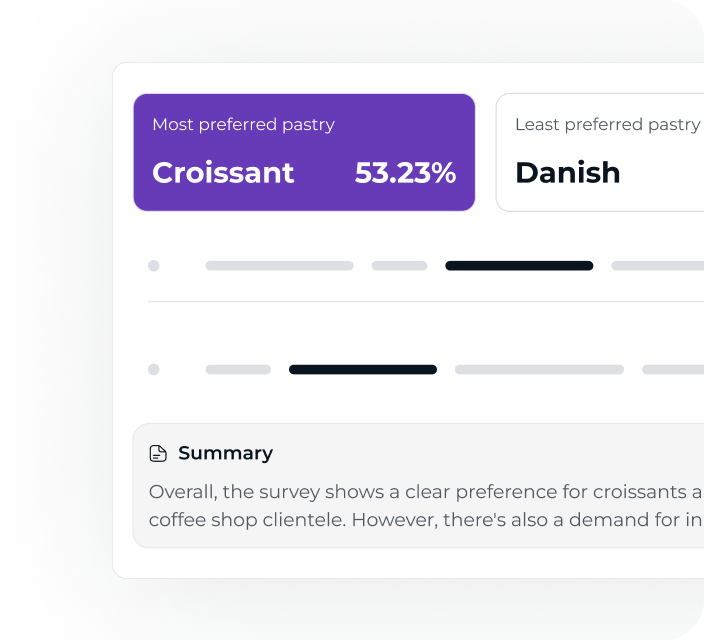Click the Danish heading text

[567, 173]
